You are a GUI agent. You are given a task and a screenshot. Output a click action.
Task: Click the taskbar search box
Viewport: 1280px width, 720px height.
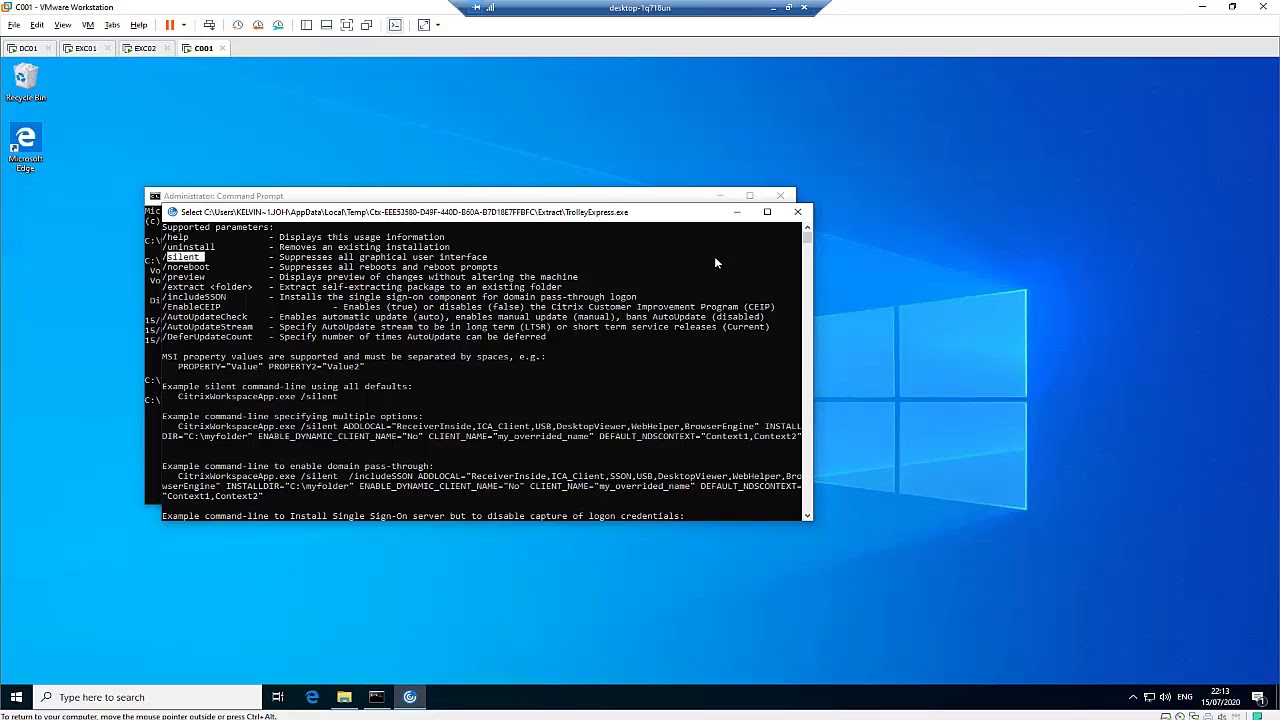click(x=147, y=697)
